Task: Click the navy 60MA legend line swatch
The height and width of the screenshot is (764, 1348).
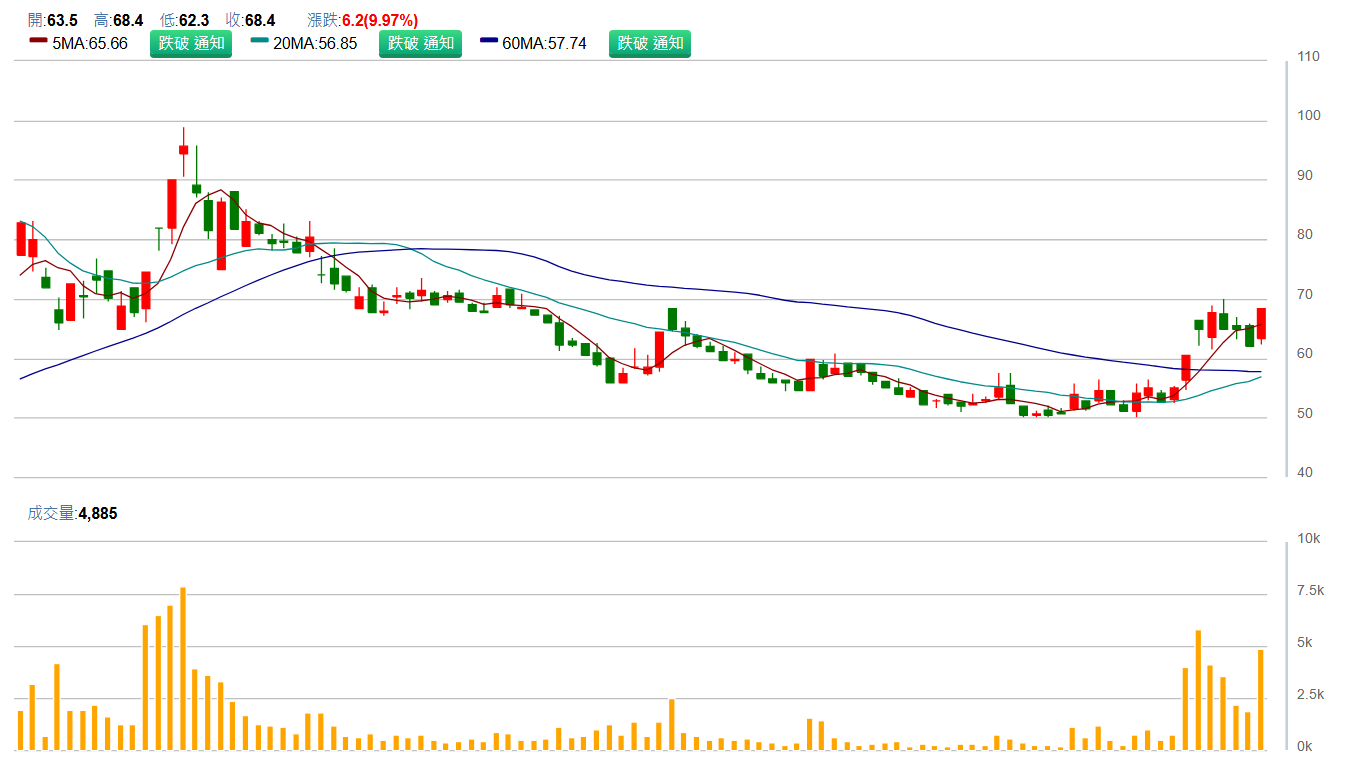Action: (x=489, y=41)
